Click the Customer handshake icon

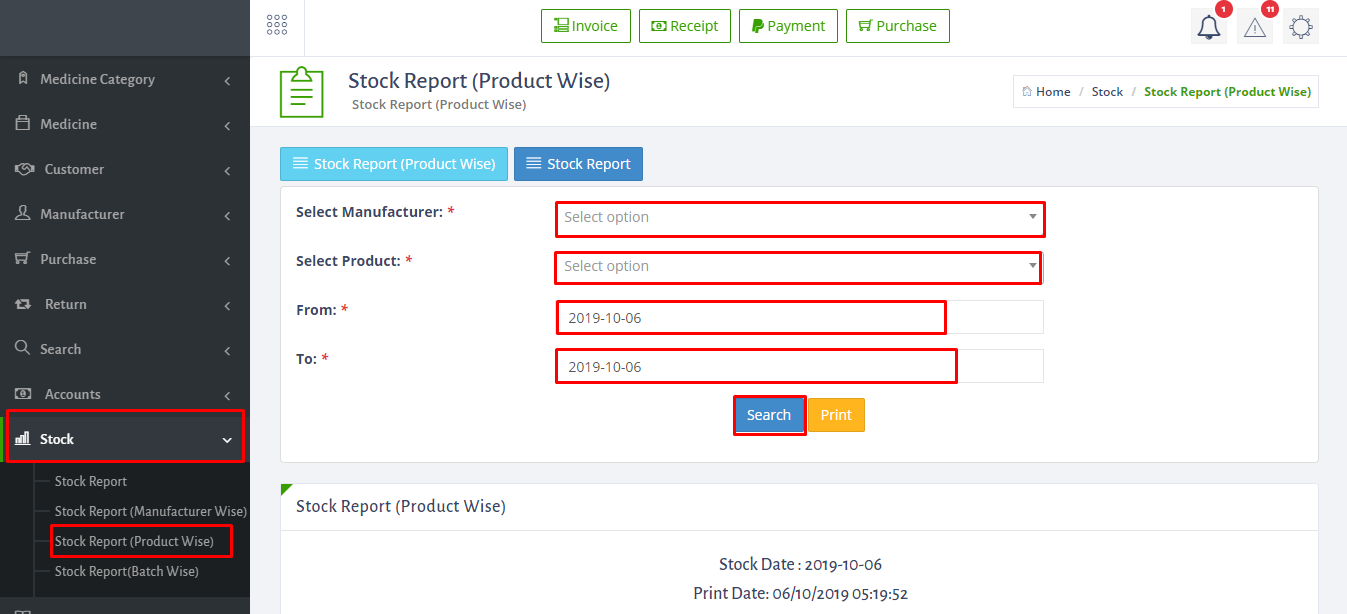click(x=24, y=169)
